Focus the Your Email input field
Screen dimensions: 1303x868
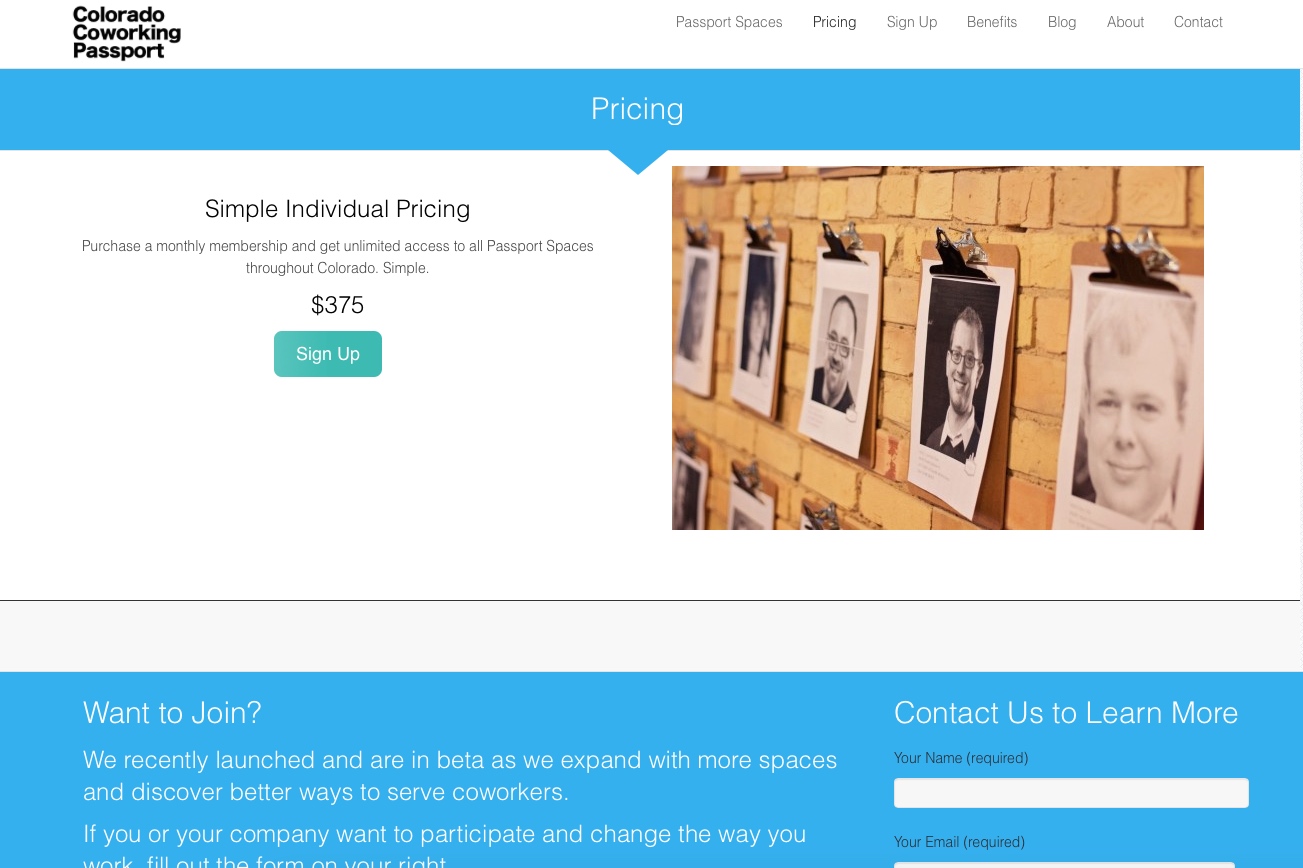[1064, 864]
